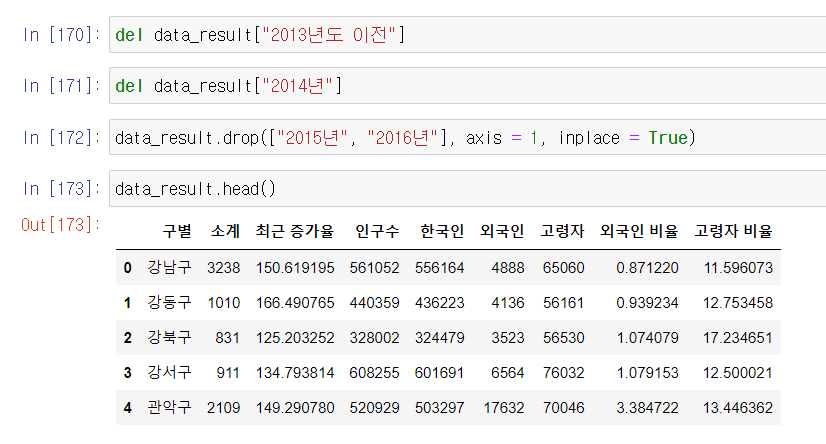Image resolution: width=826 pixels, height=444 pixels.
Task: Click the "구별" column header
Action: 176,231
